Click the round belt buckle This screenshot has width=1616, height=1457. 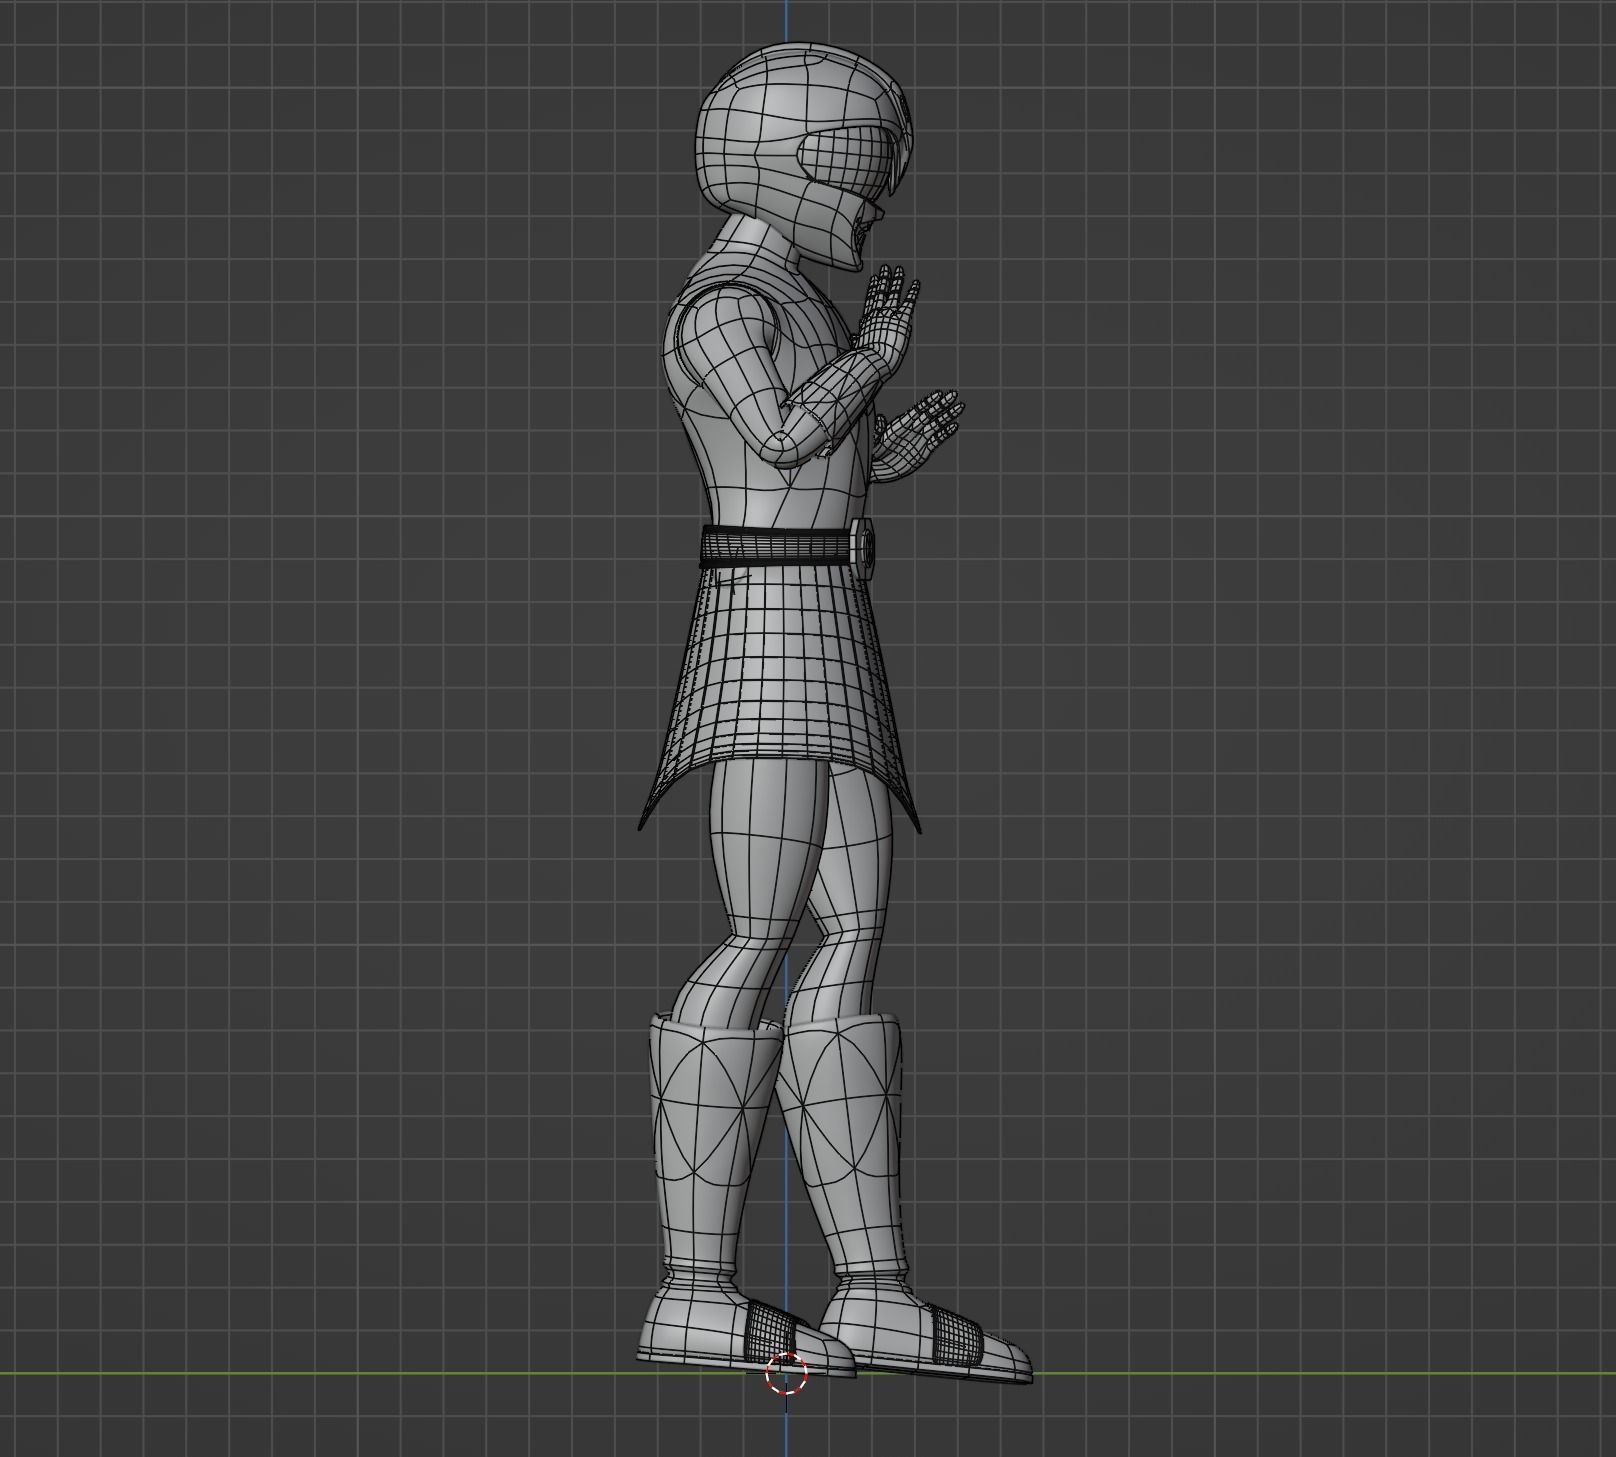[865, 548]
